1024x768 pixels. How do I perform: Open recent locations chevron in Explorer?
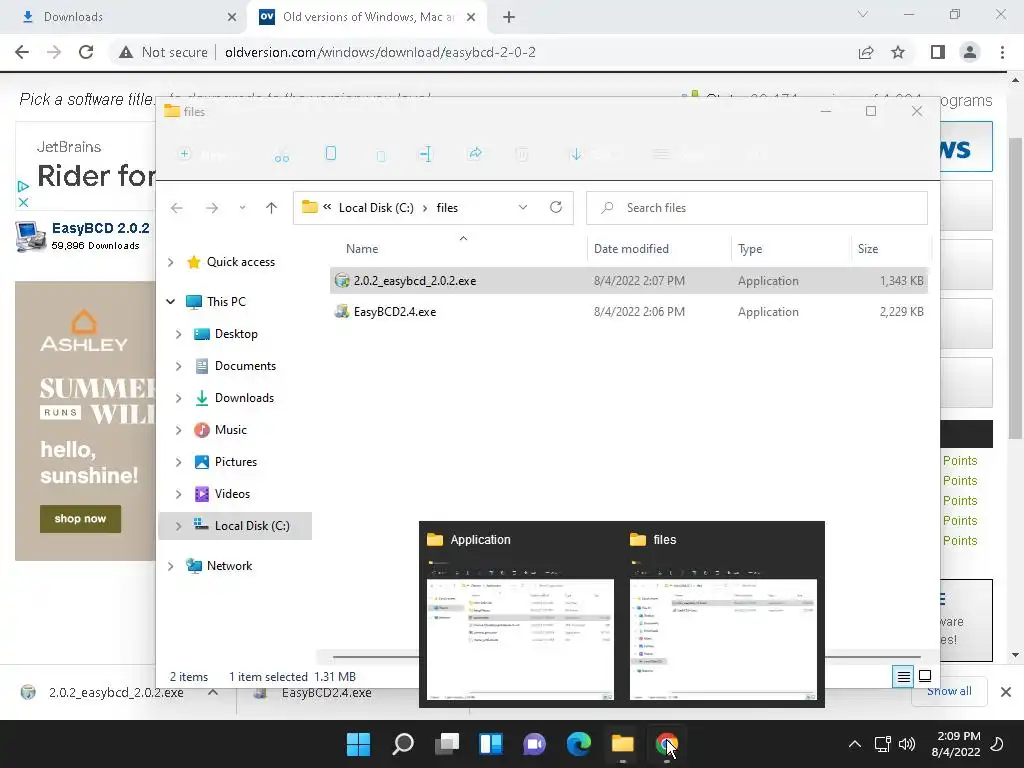(242, 208)
